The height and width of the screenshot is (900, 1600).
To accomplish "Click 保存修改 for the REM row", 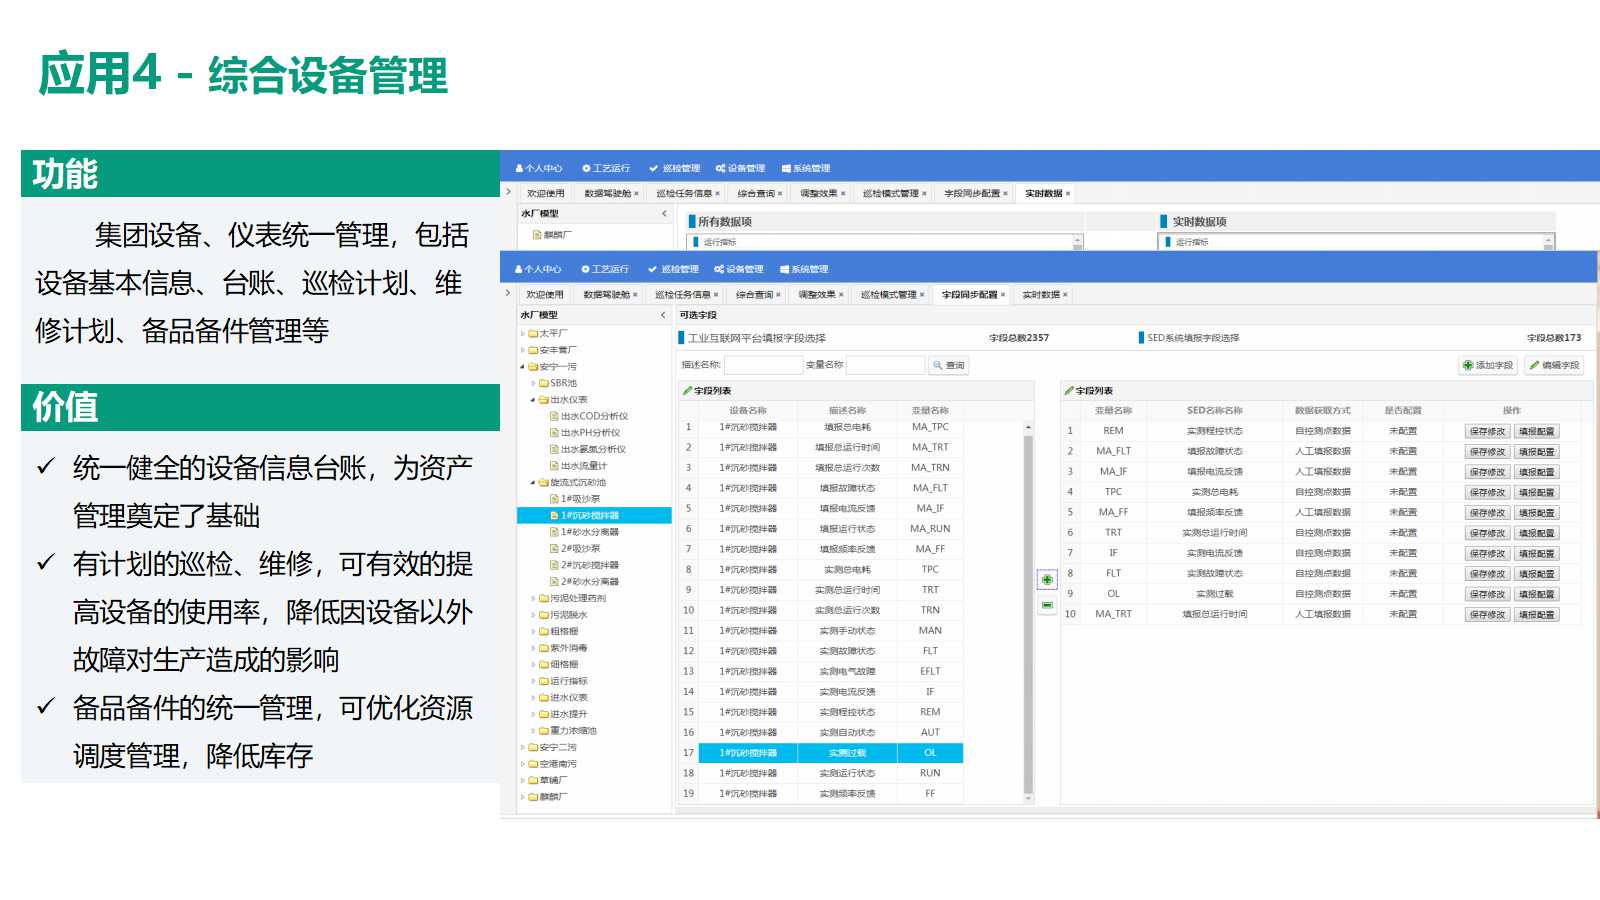I will (x=1486, y=432).
